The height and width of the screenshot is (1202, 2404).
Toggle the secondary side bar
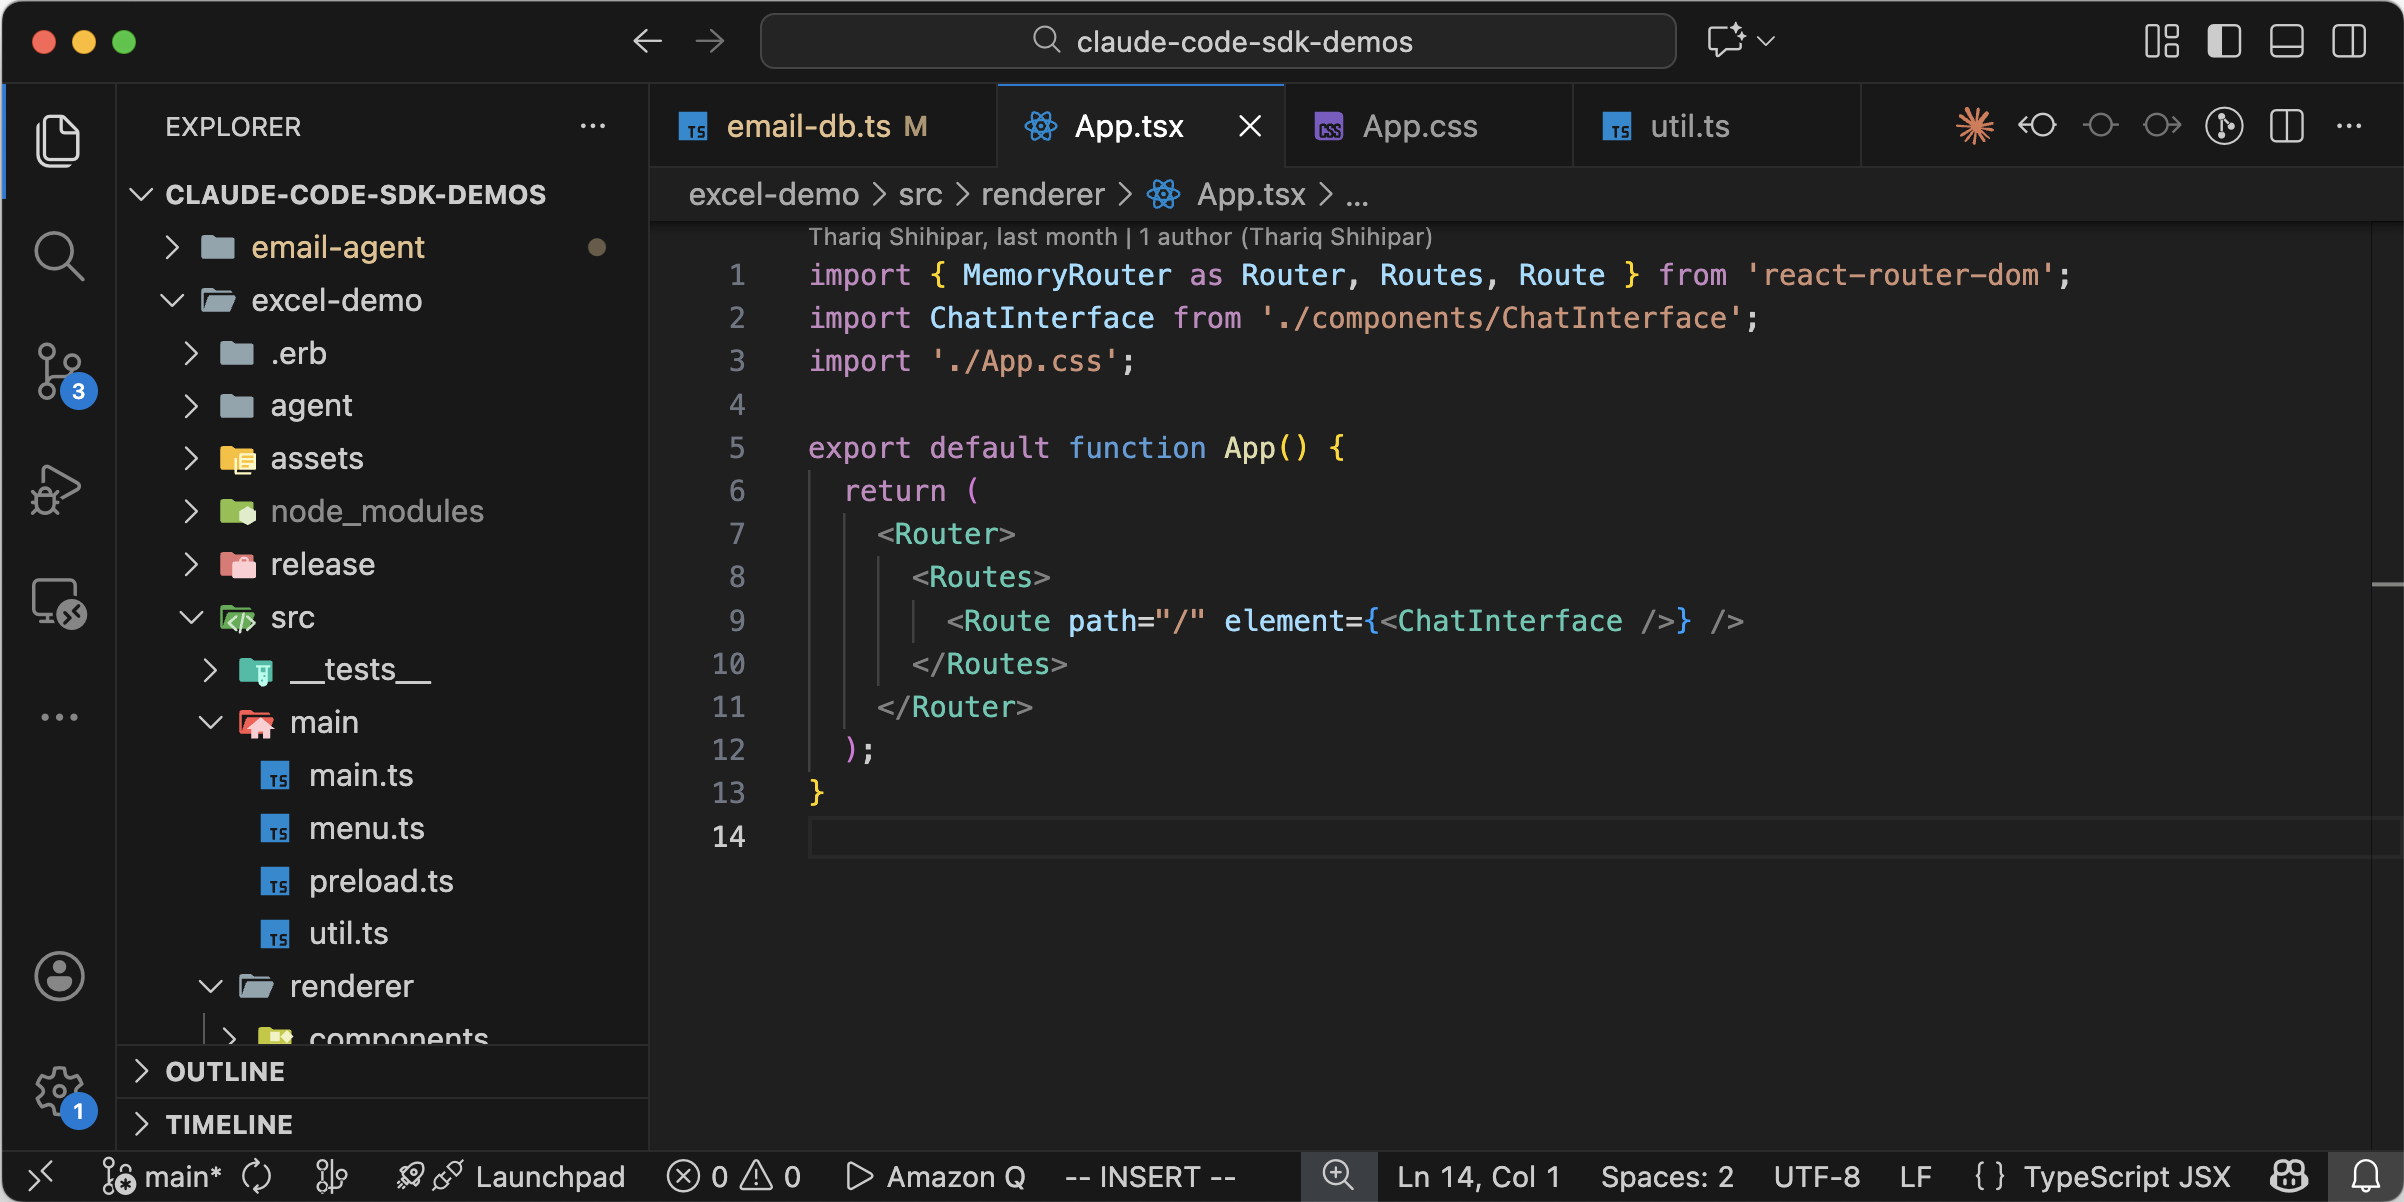[x=2348, y=41]
